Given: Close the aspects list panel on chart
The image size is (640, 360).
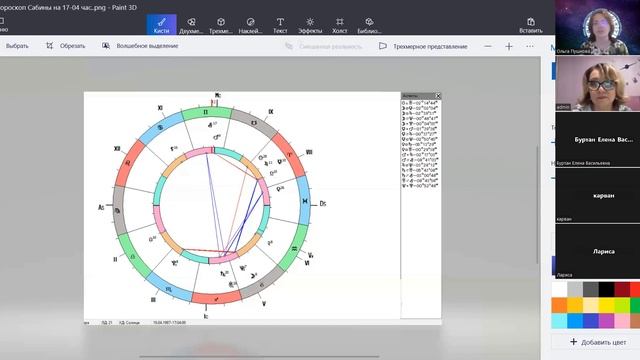Looking at the screenshot, I should (x=438, y=96).
